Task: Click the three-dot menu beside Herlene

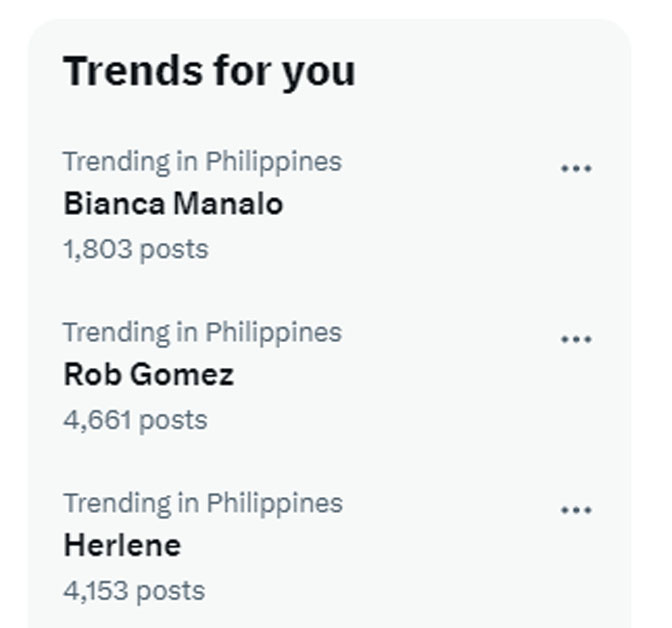Action: (576, 510)
